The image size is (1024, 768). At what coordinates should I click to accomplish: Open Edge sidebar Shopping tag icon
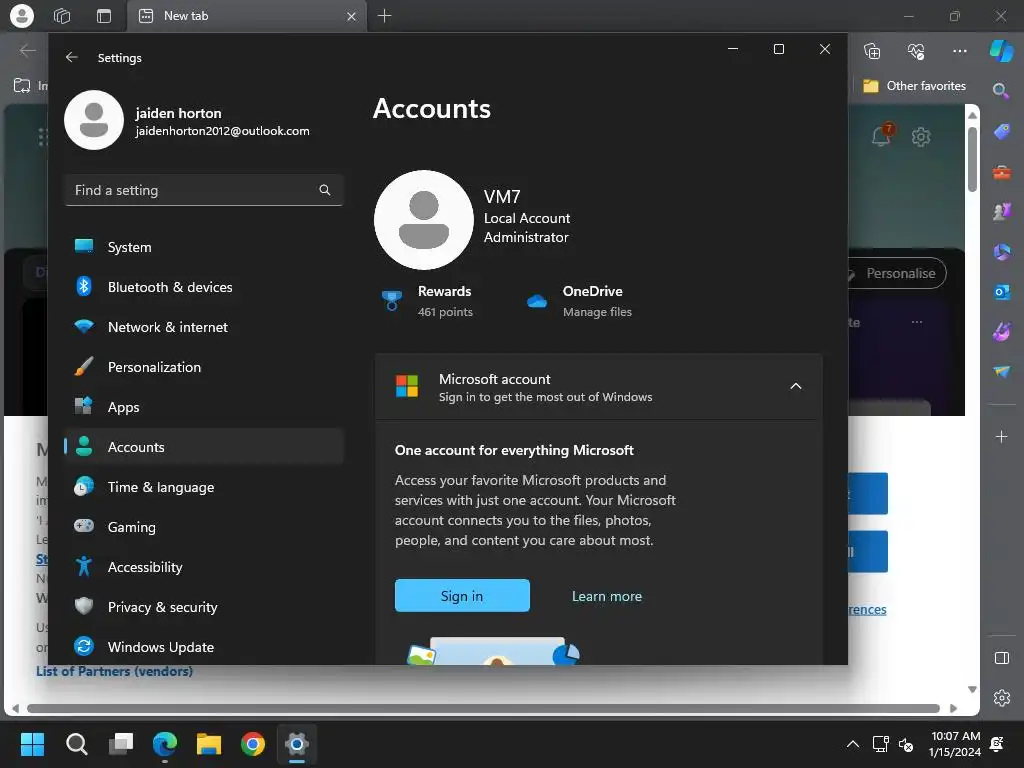click(x=1002, y=131)
